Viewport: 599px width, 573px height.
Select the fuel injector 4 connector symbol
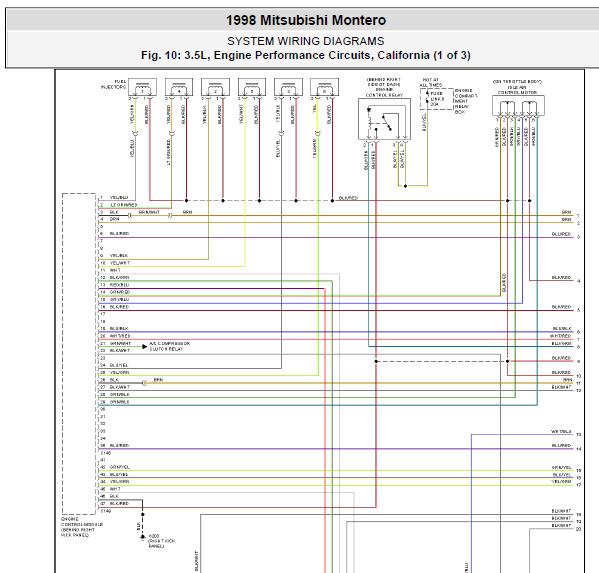[x=179, y=87]
